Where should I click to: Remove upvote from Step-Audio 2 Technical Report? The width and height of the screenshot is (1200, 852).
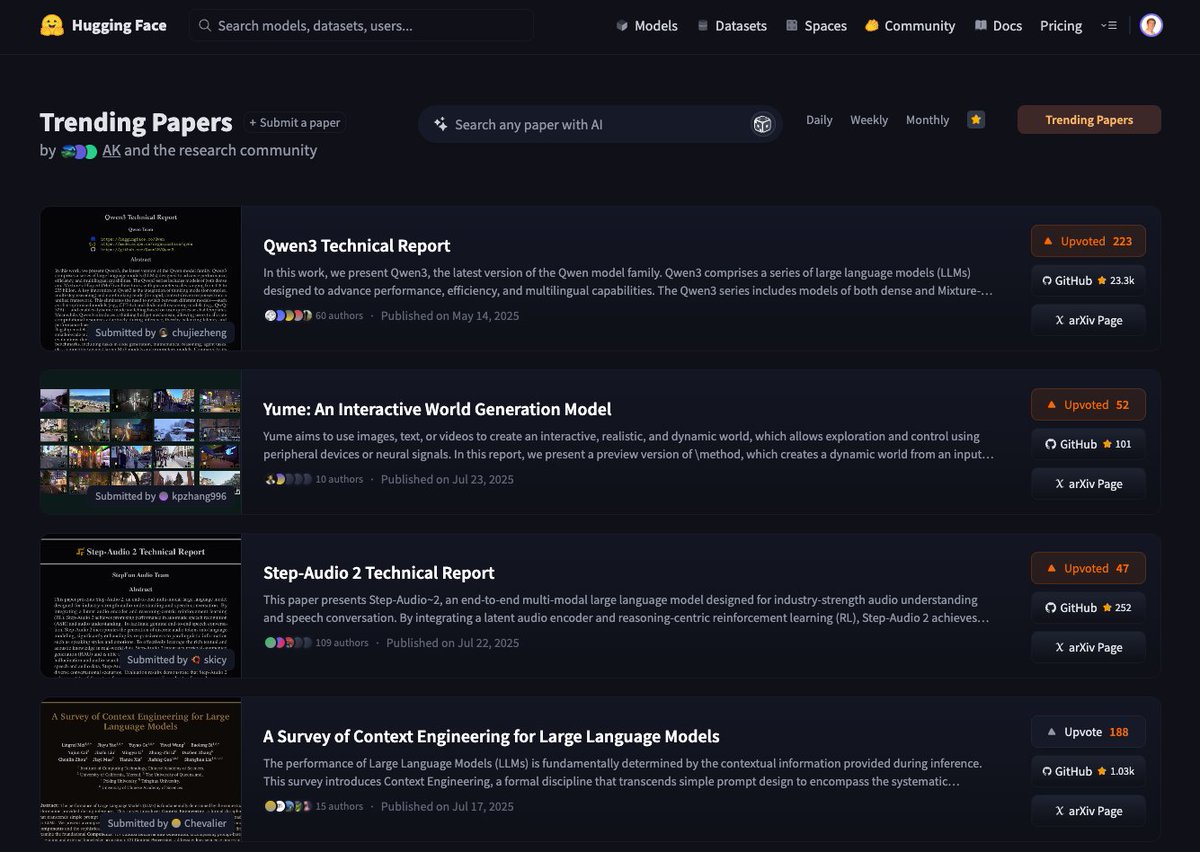coord(1088,568)
